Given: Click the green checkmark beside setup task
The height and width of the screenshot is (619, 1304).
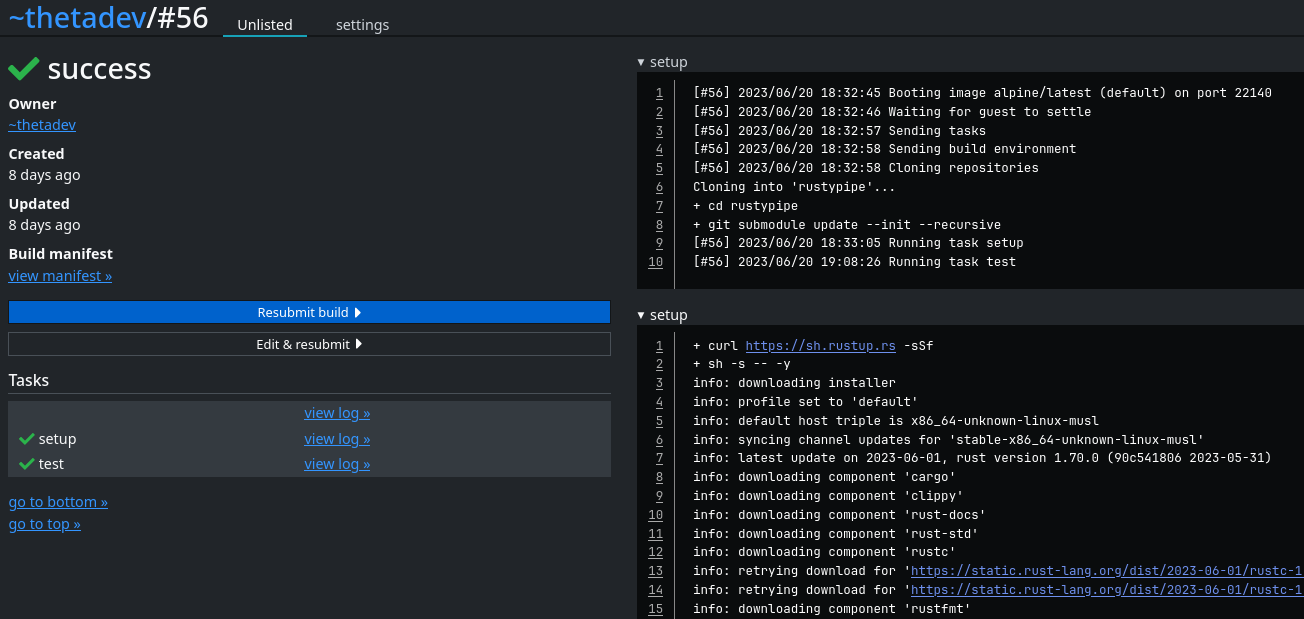Looking at the screenshot, I should point(27,439).
